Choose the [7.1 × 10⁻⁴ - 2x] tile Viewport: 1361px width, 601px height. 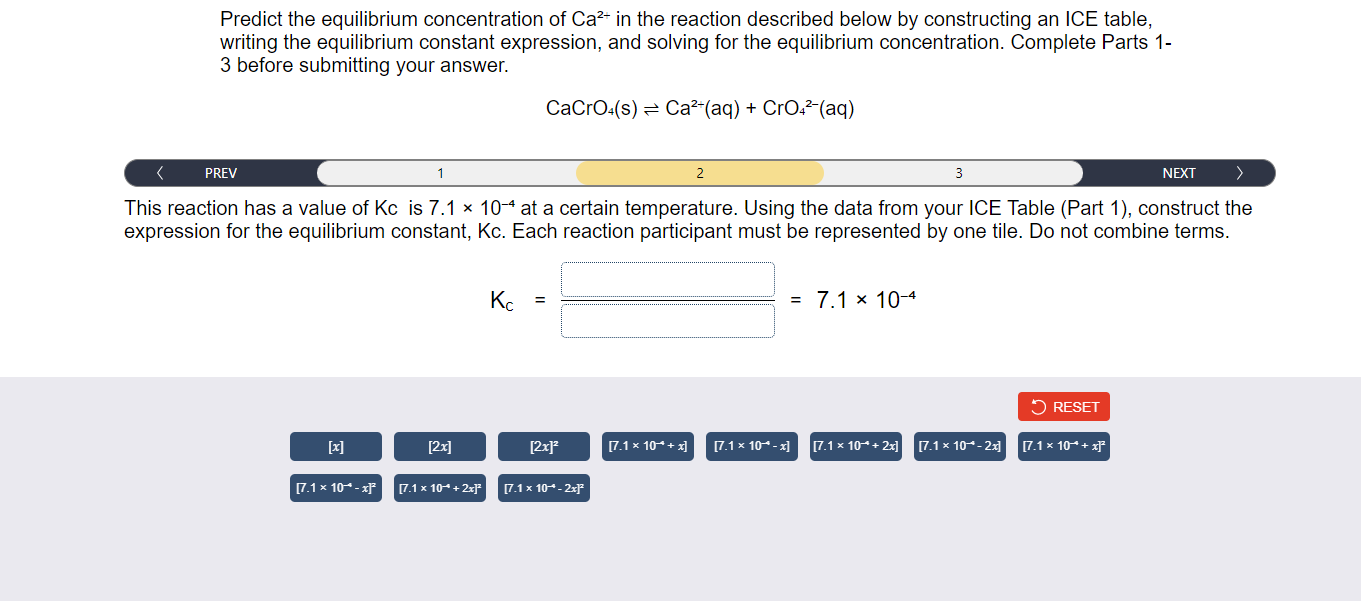(959, 446)
